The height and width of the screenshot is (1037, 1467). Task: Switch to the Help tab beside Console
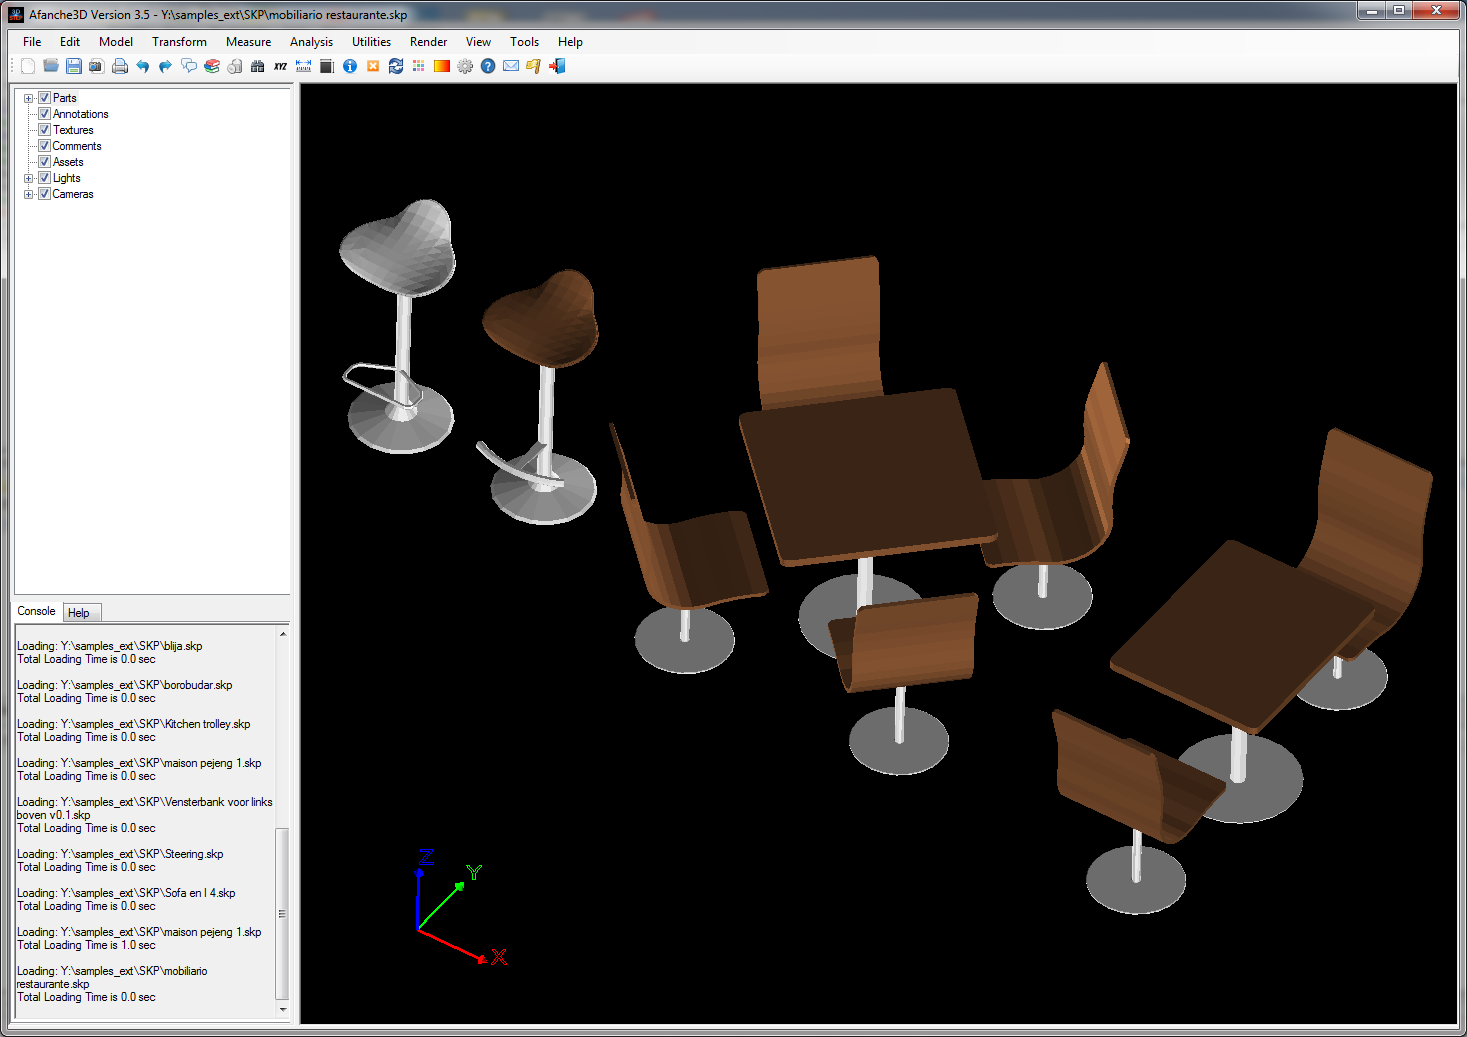(x=79, y=613)
